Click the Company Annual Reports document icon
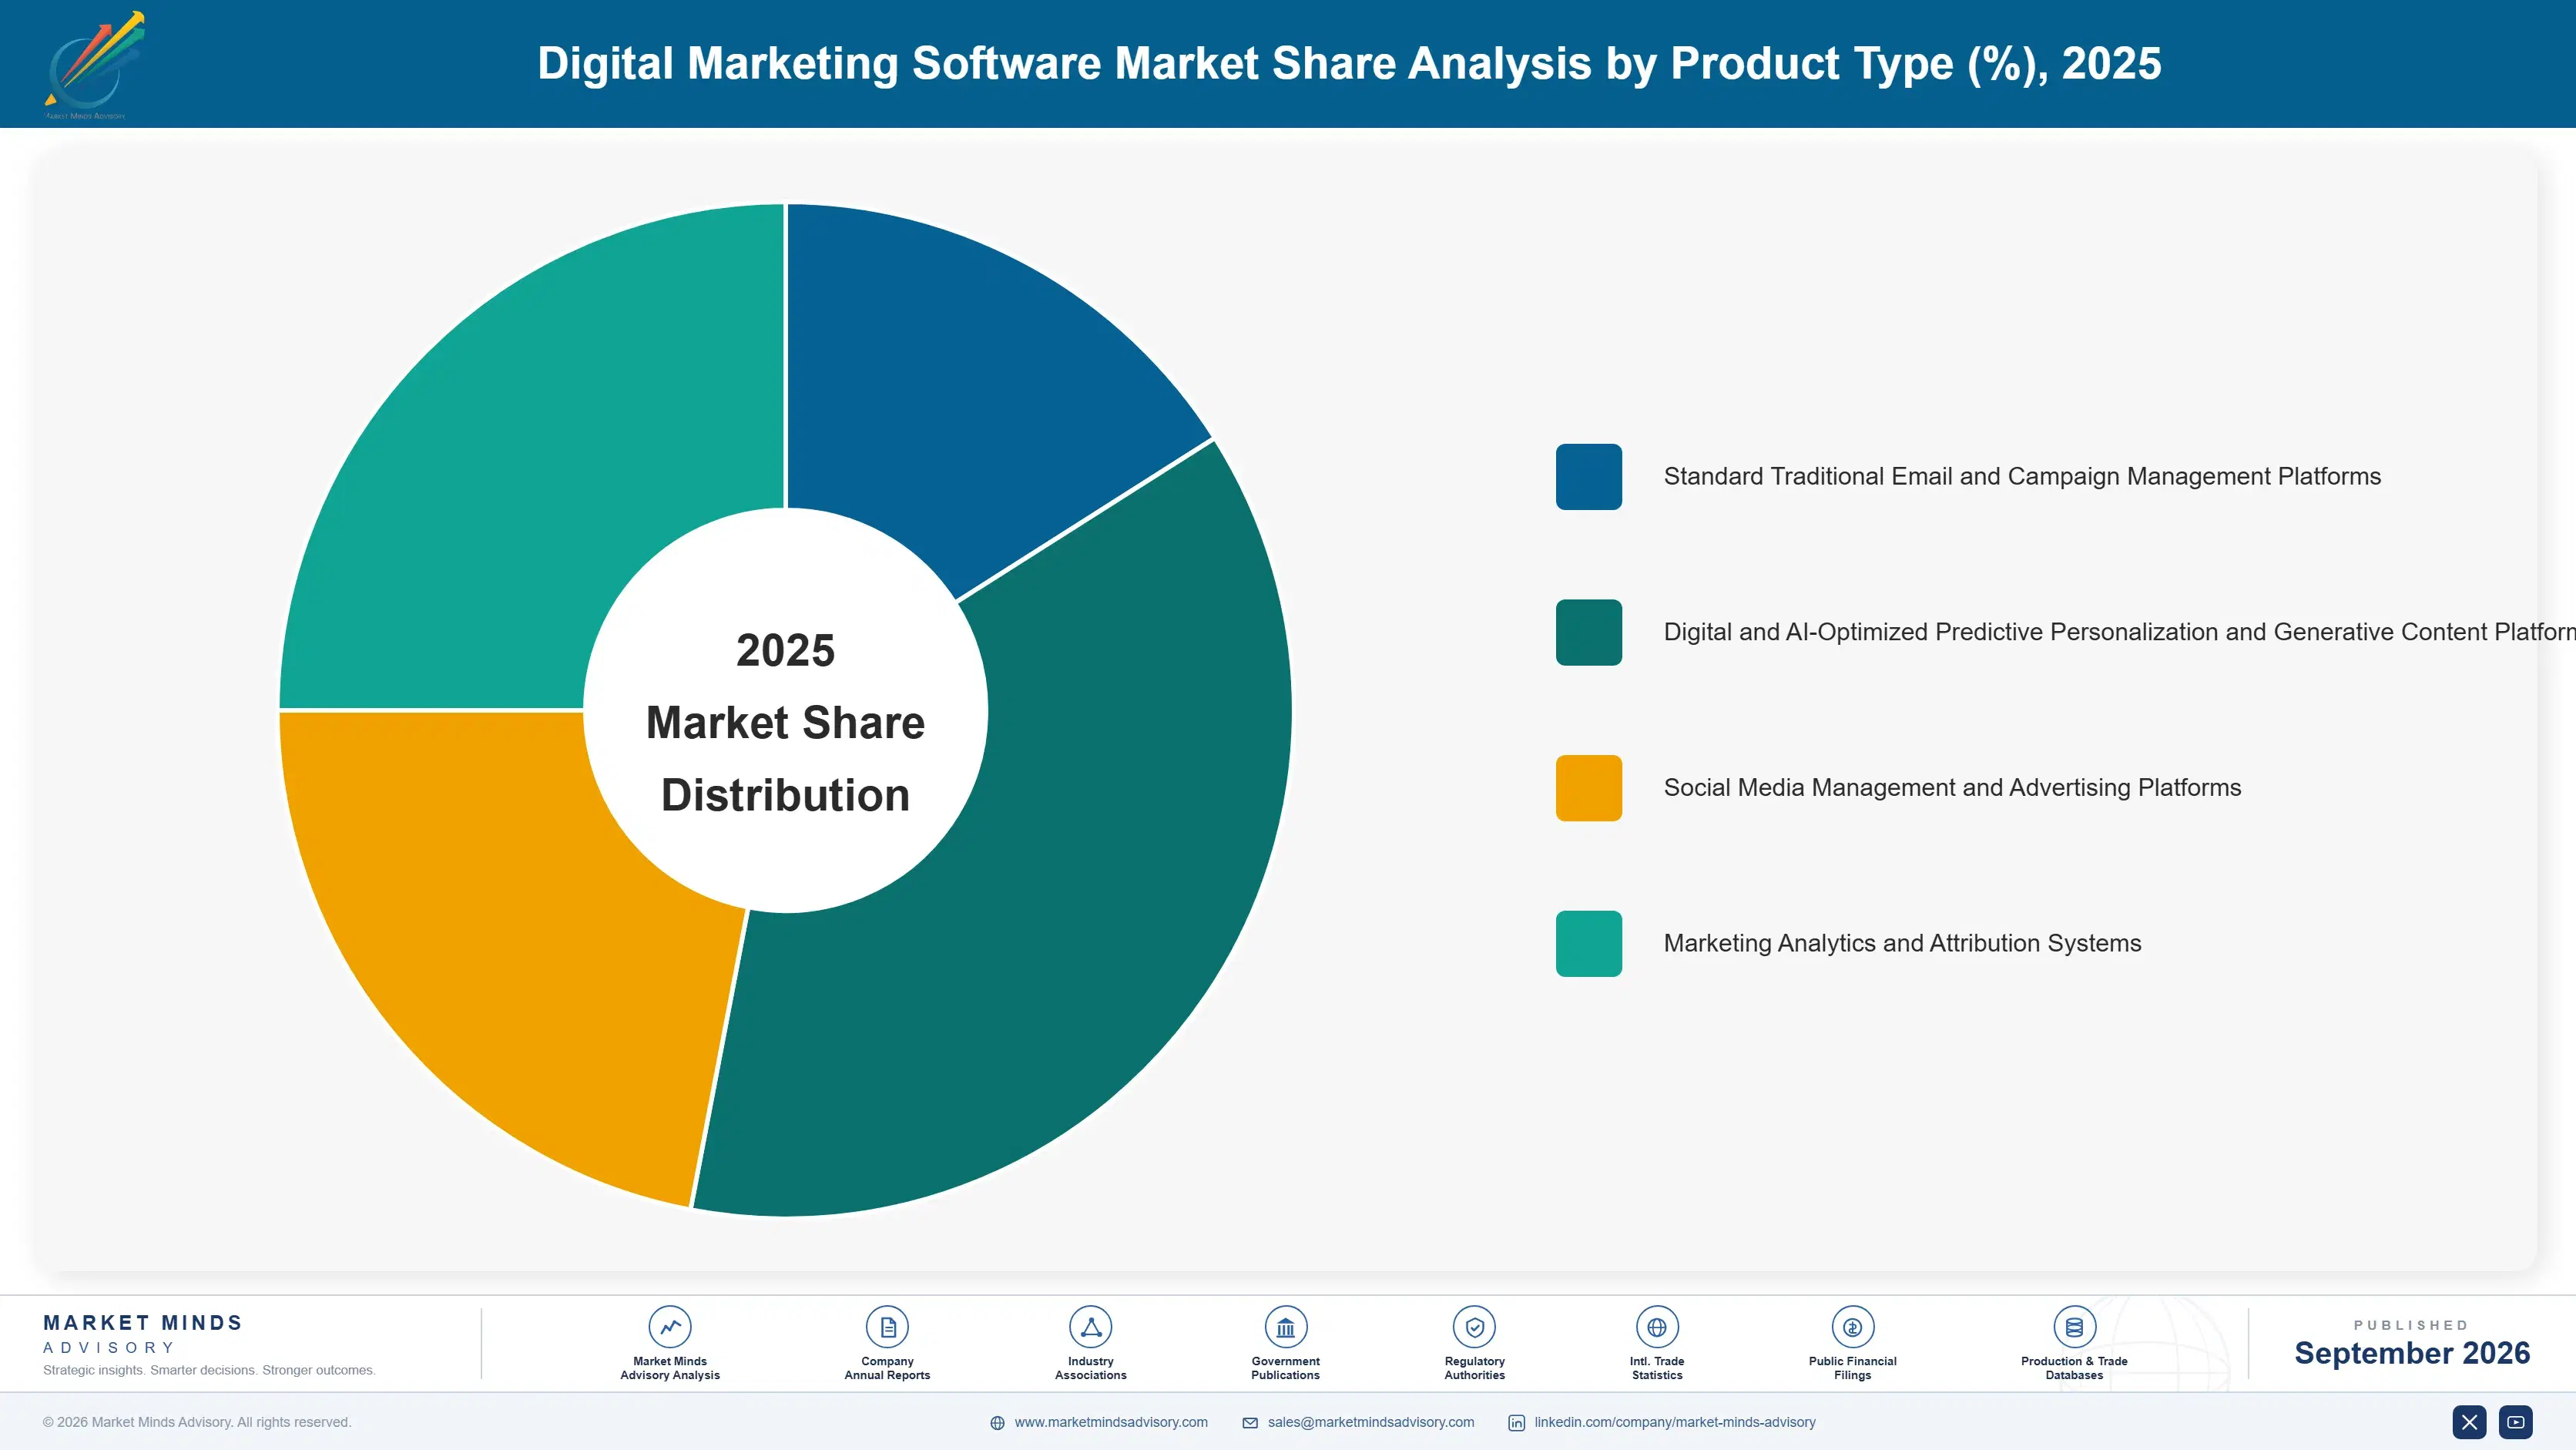 (x=887, y=1327)
